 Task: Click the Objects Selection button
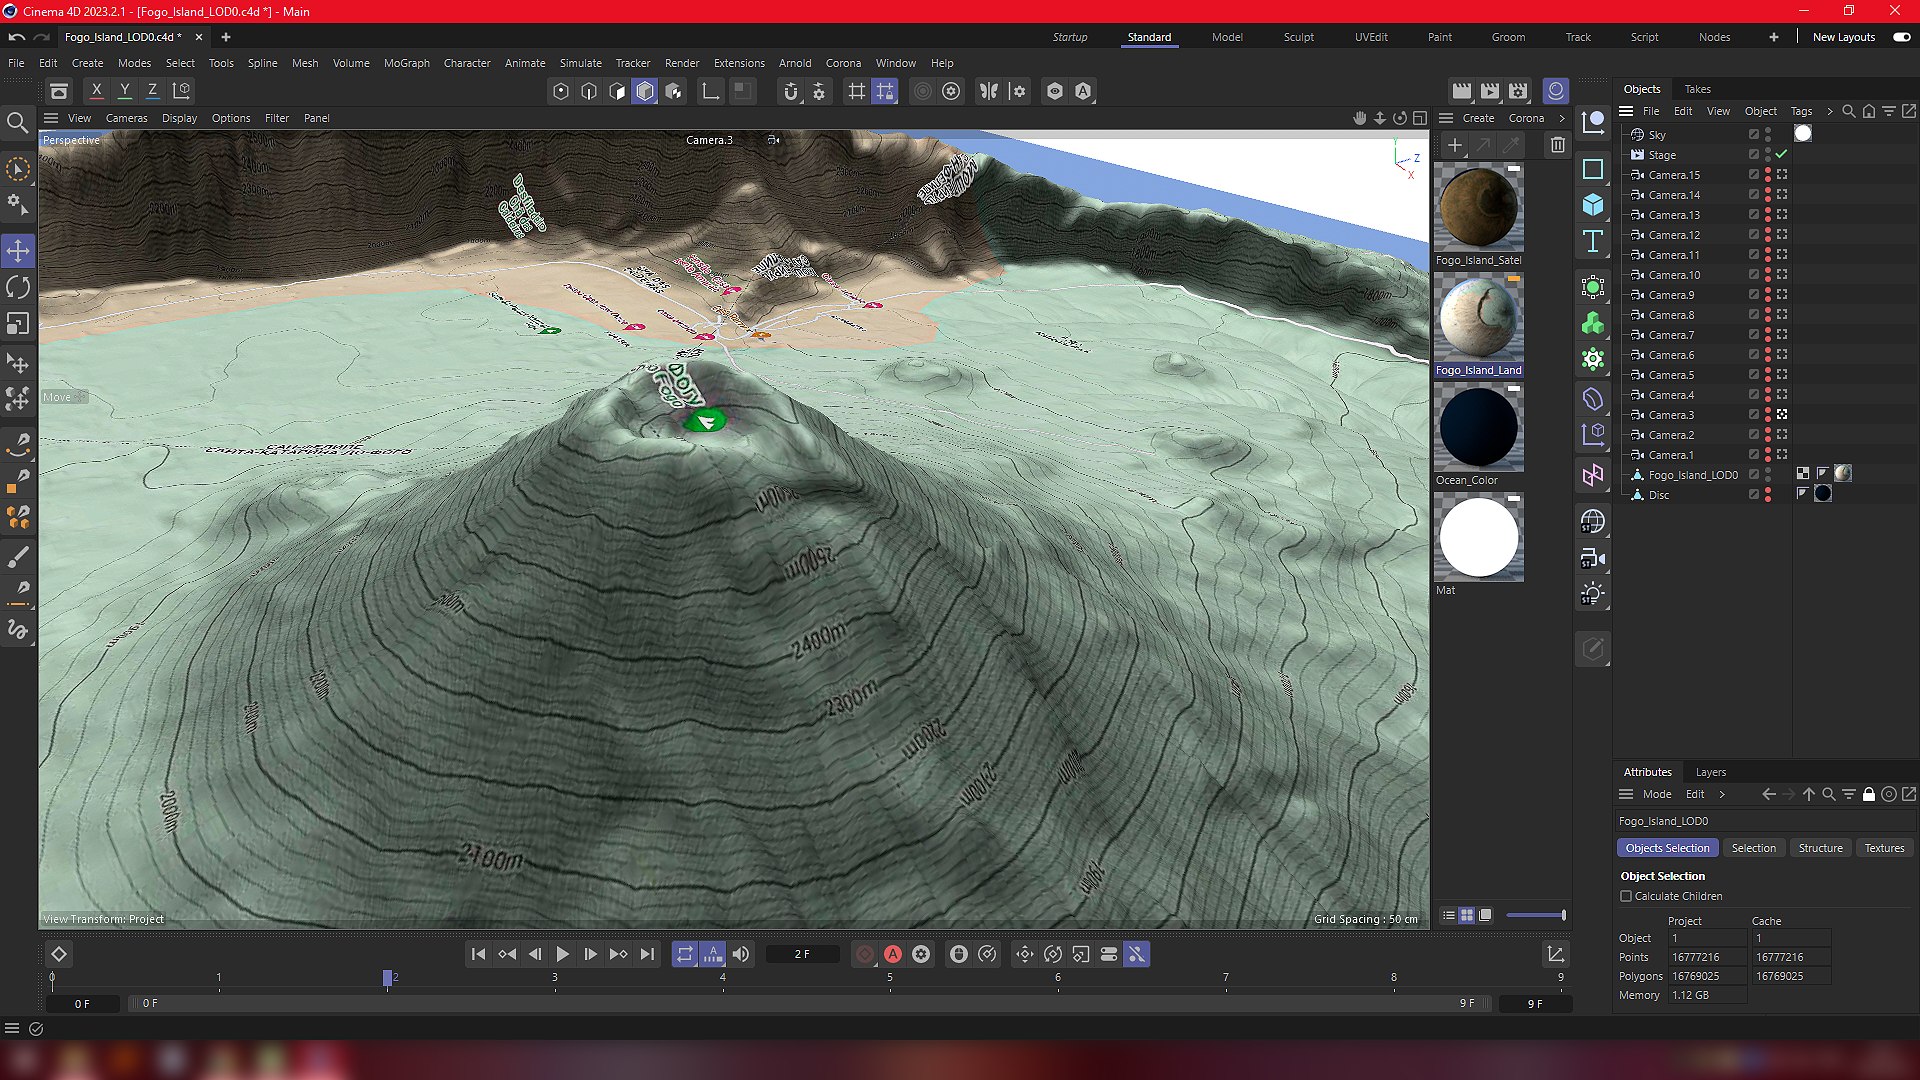1668,848
